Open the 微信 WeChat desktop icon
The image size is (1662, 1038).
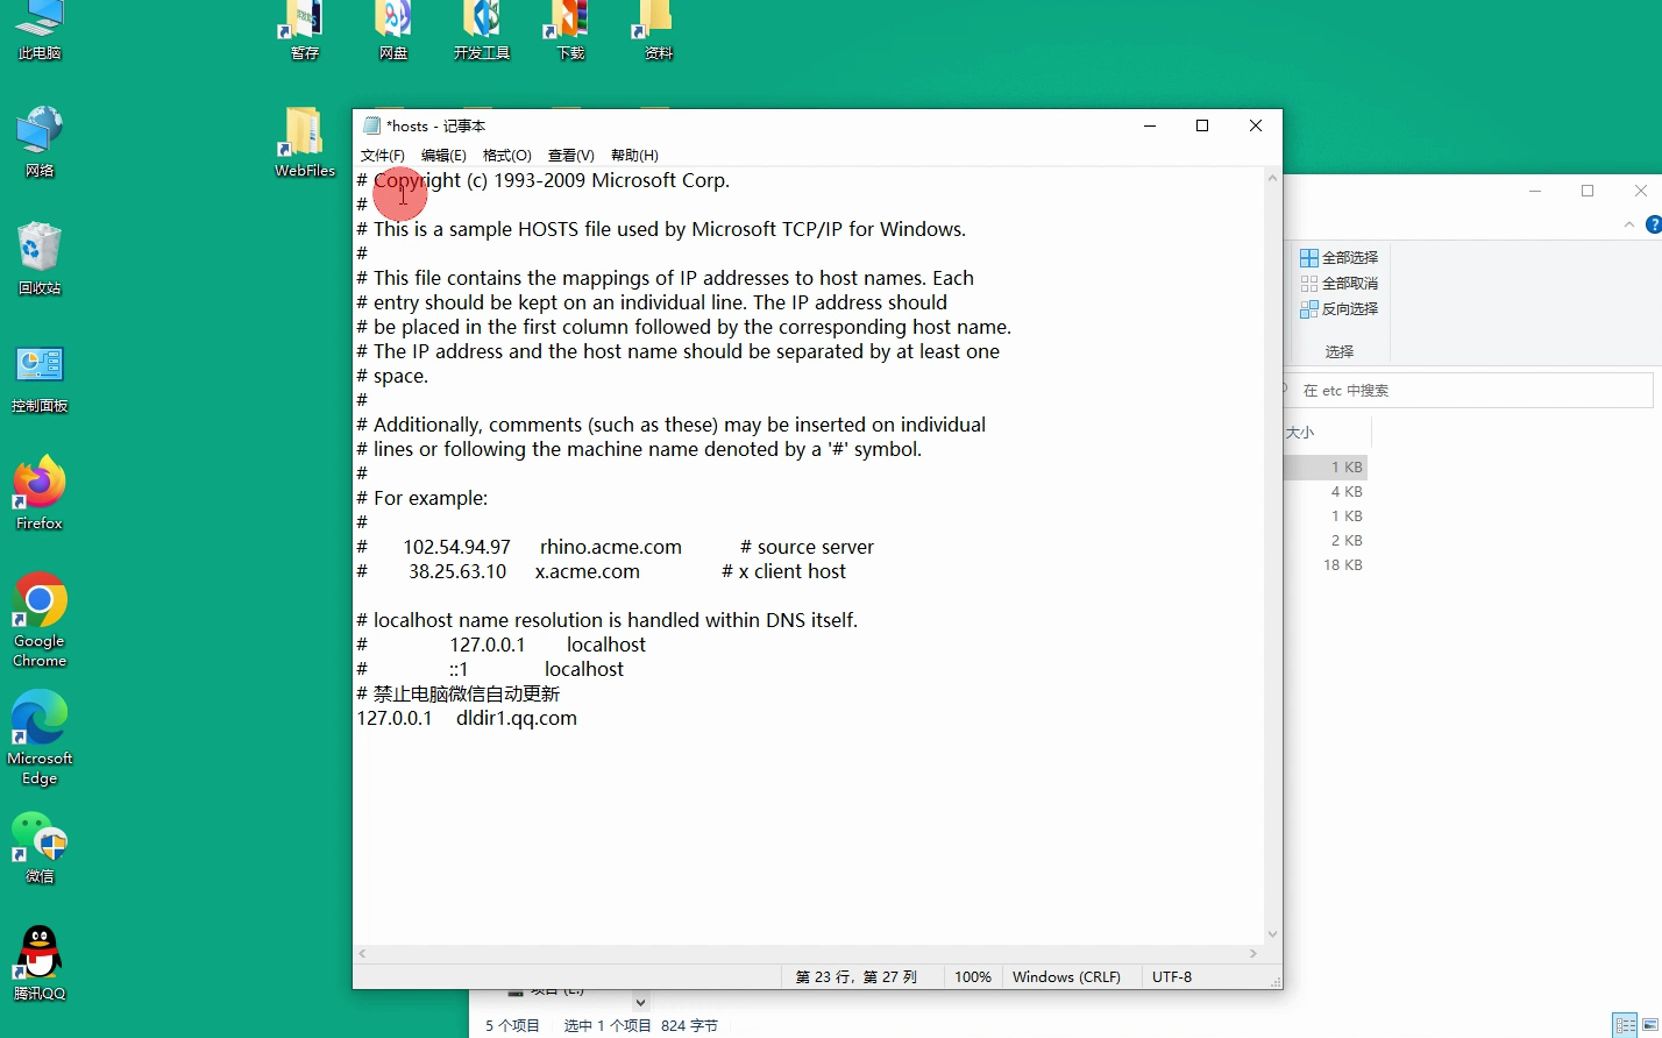39,848
